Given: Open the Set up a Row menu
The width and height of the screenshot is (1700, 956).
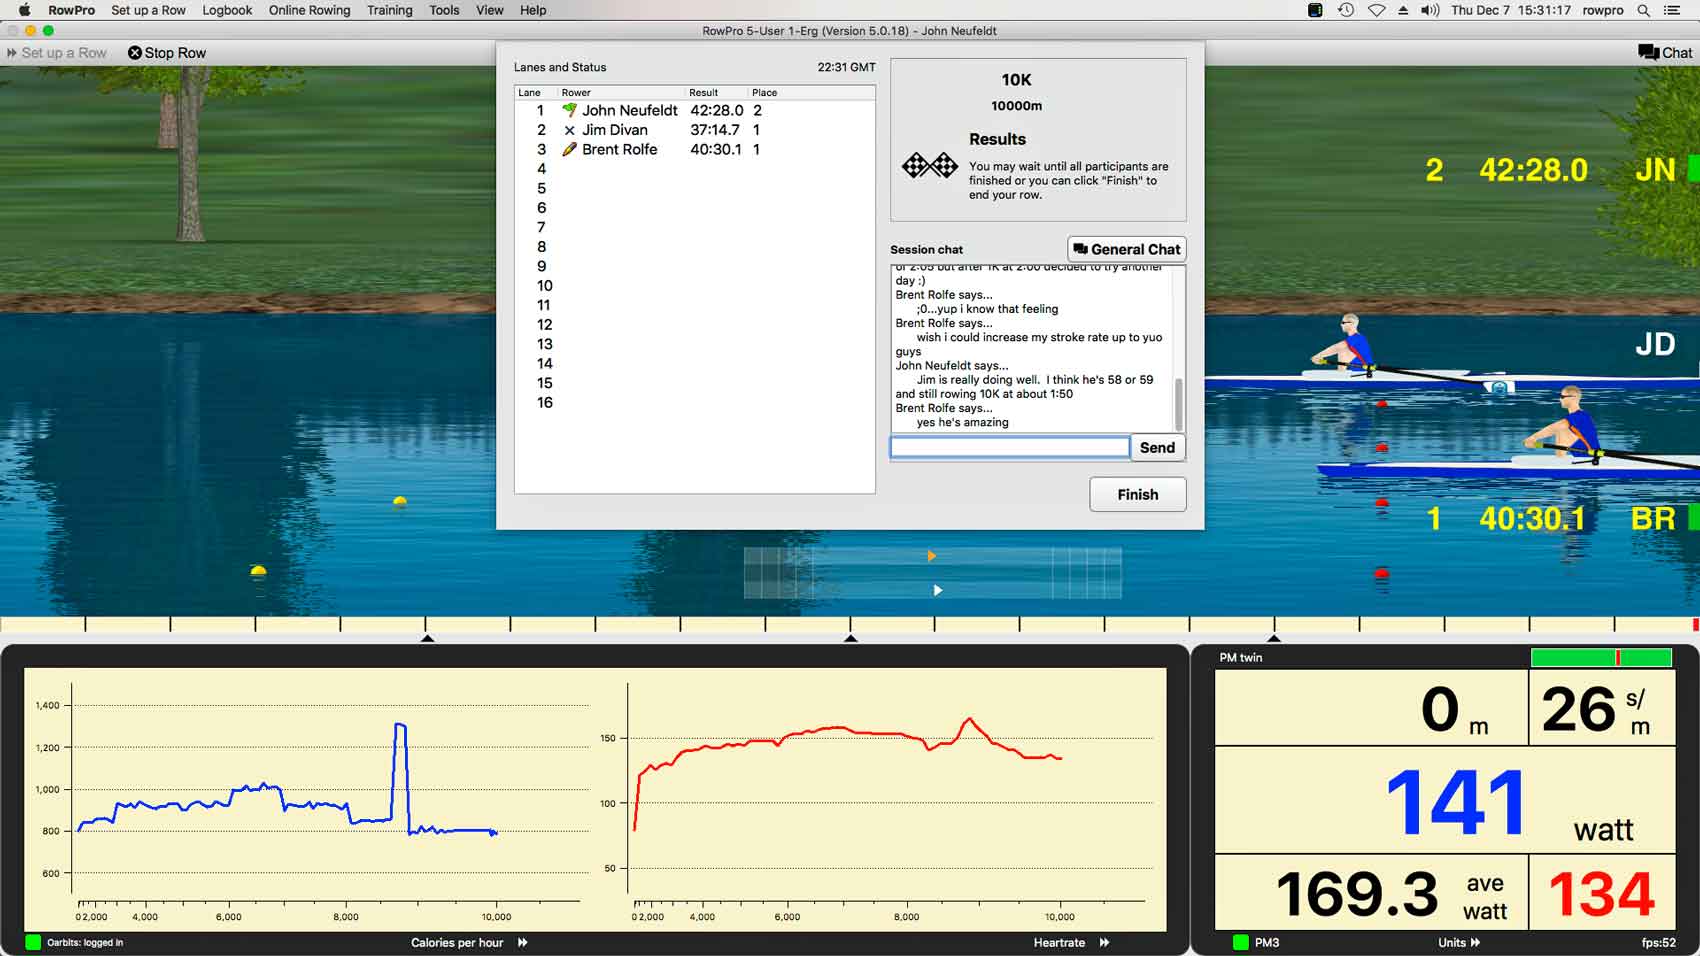Looking at the screenshot, I should 148,10.
